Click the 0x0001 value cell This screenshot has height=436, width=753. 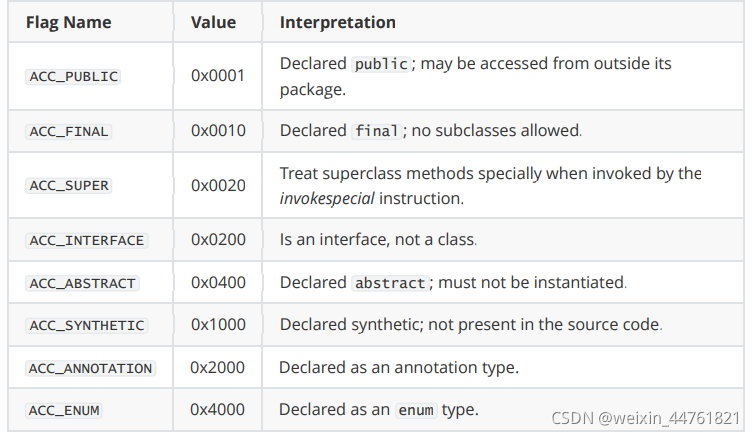pos(217,76)
